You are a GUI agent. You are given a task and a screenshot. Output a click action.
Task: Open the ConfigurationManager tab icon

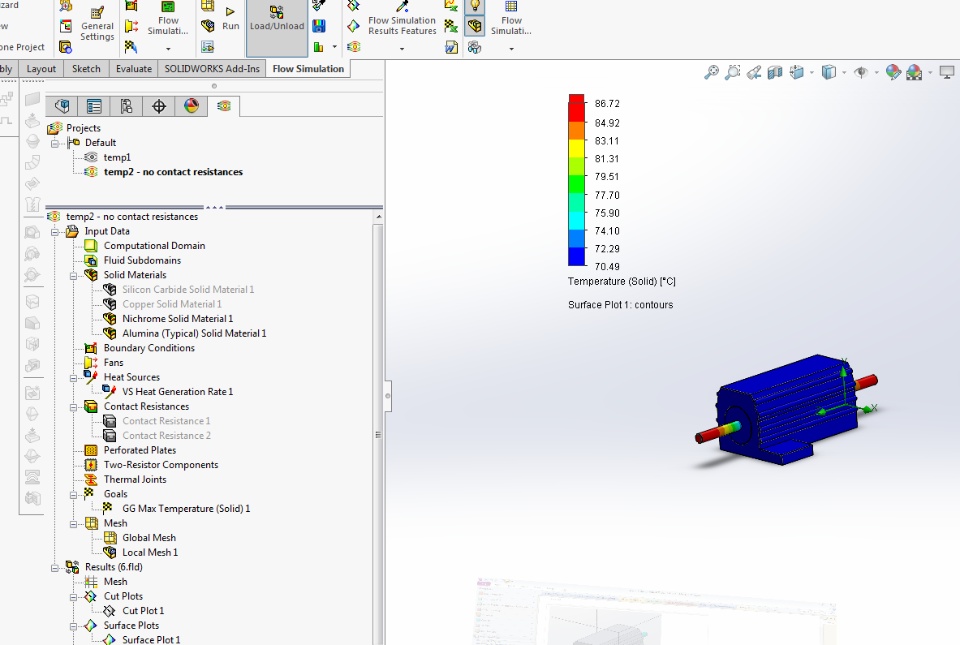(126, 106)
